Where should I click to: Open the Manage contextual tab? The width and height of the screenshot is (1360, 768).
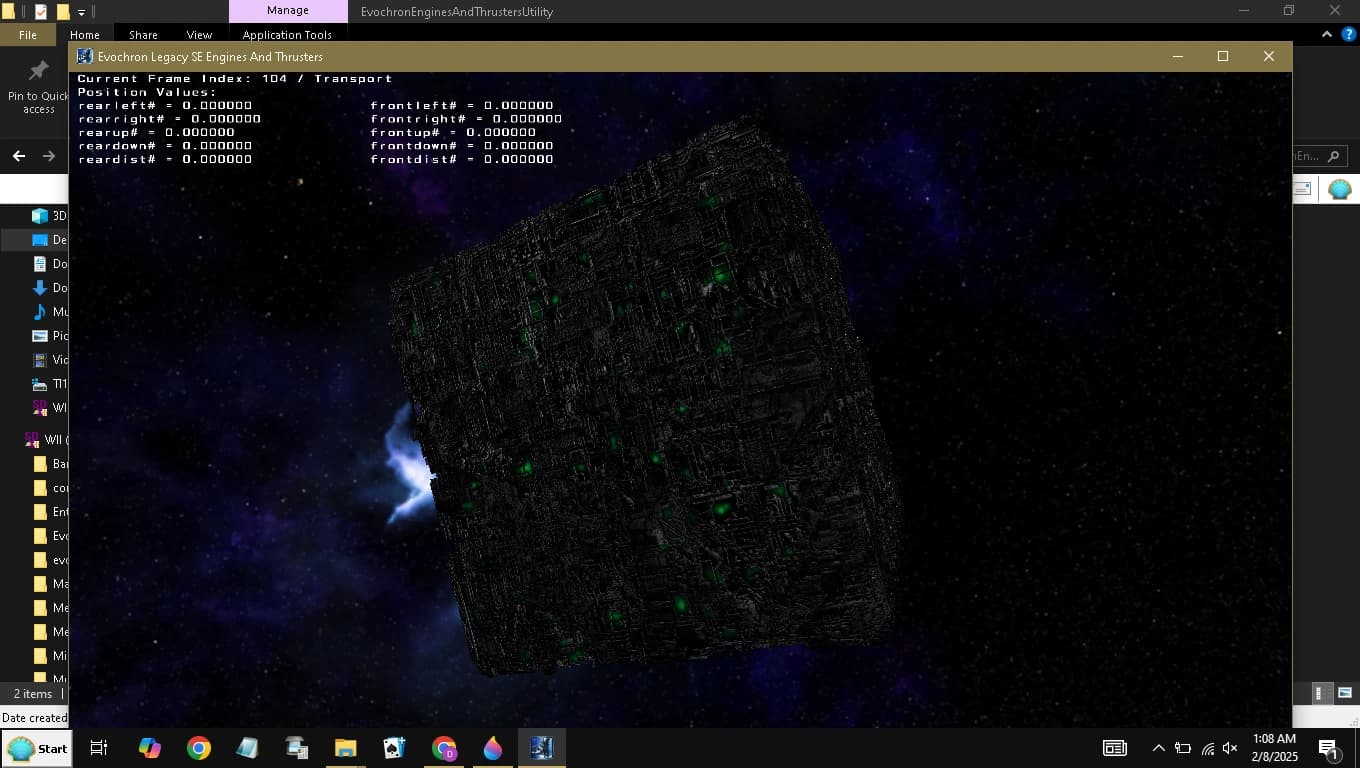287,11
